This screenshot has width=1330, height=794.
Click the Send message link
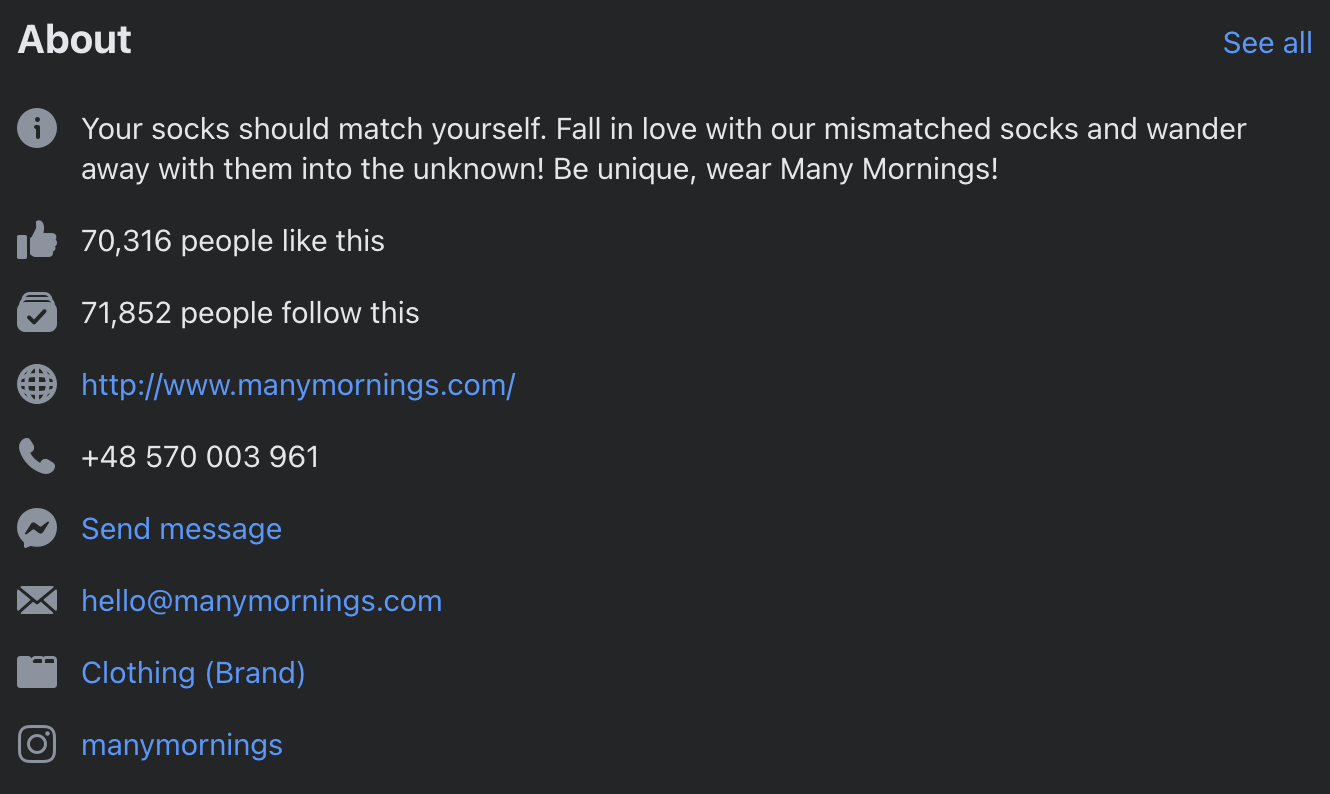181,529
